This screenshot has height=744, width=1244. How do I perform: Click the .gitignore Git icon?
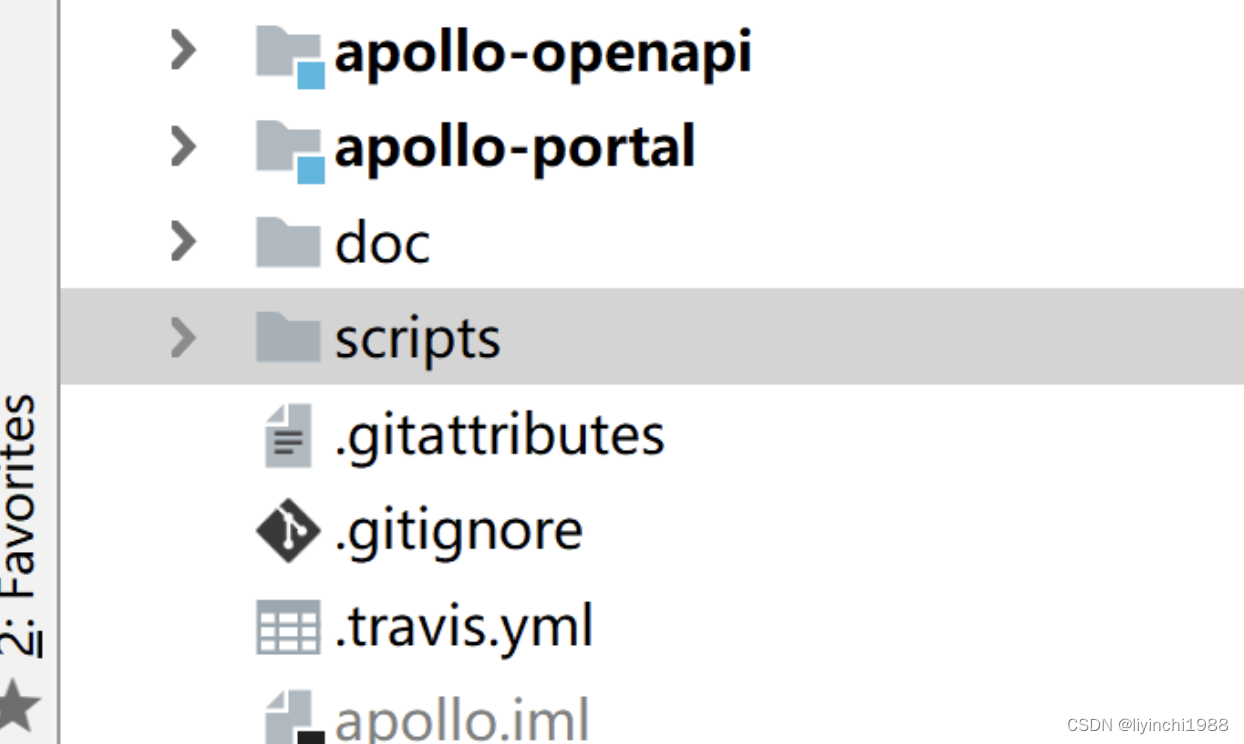coord(287,529)
